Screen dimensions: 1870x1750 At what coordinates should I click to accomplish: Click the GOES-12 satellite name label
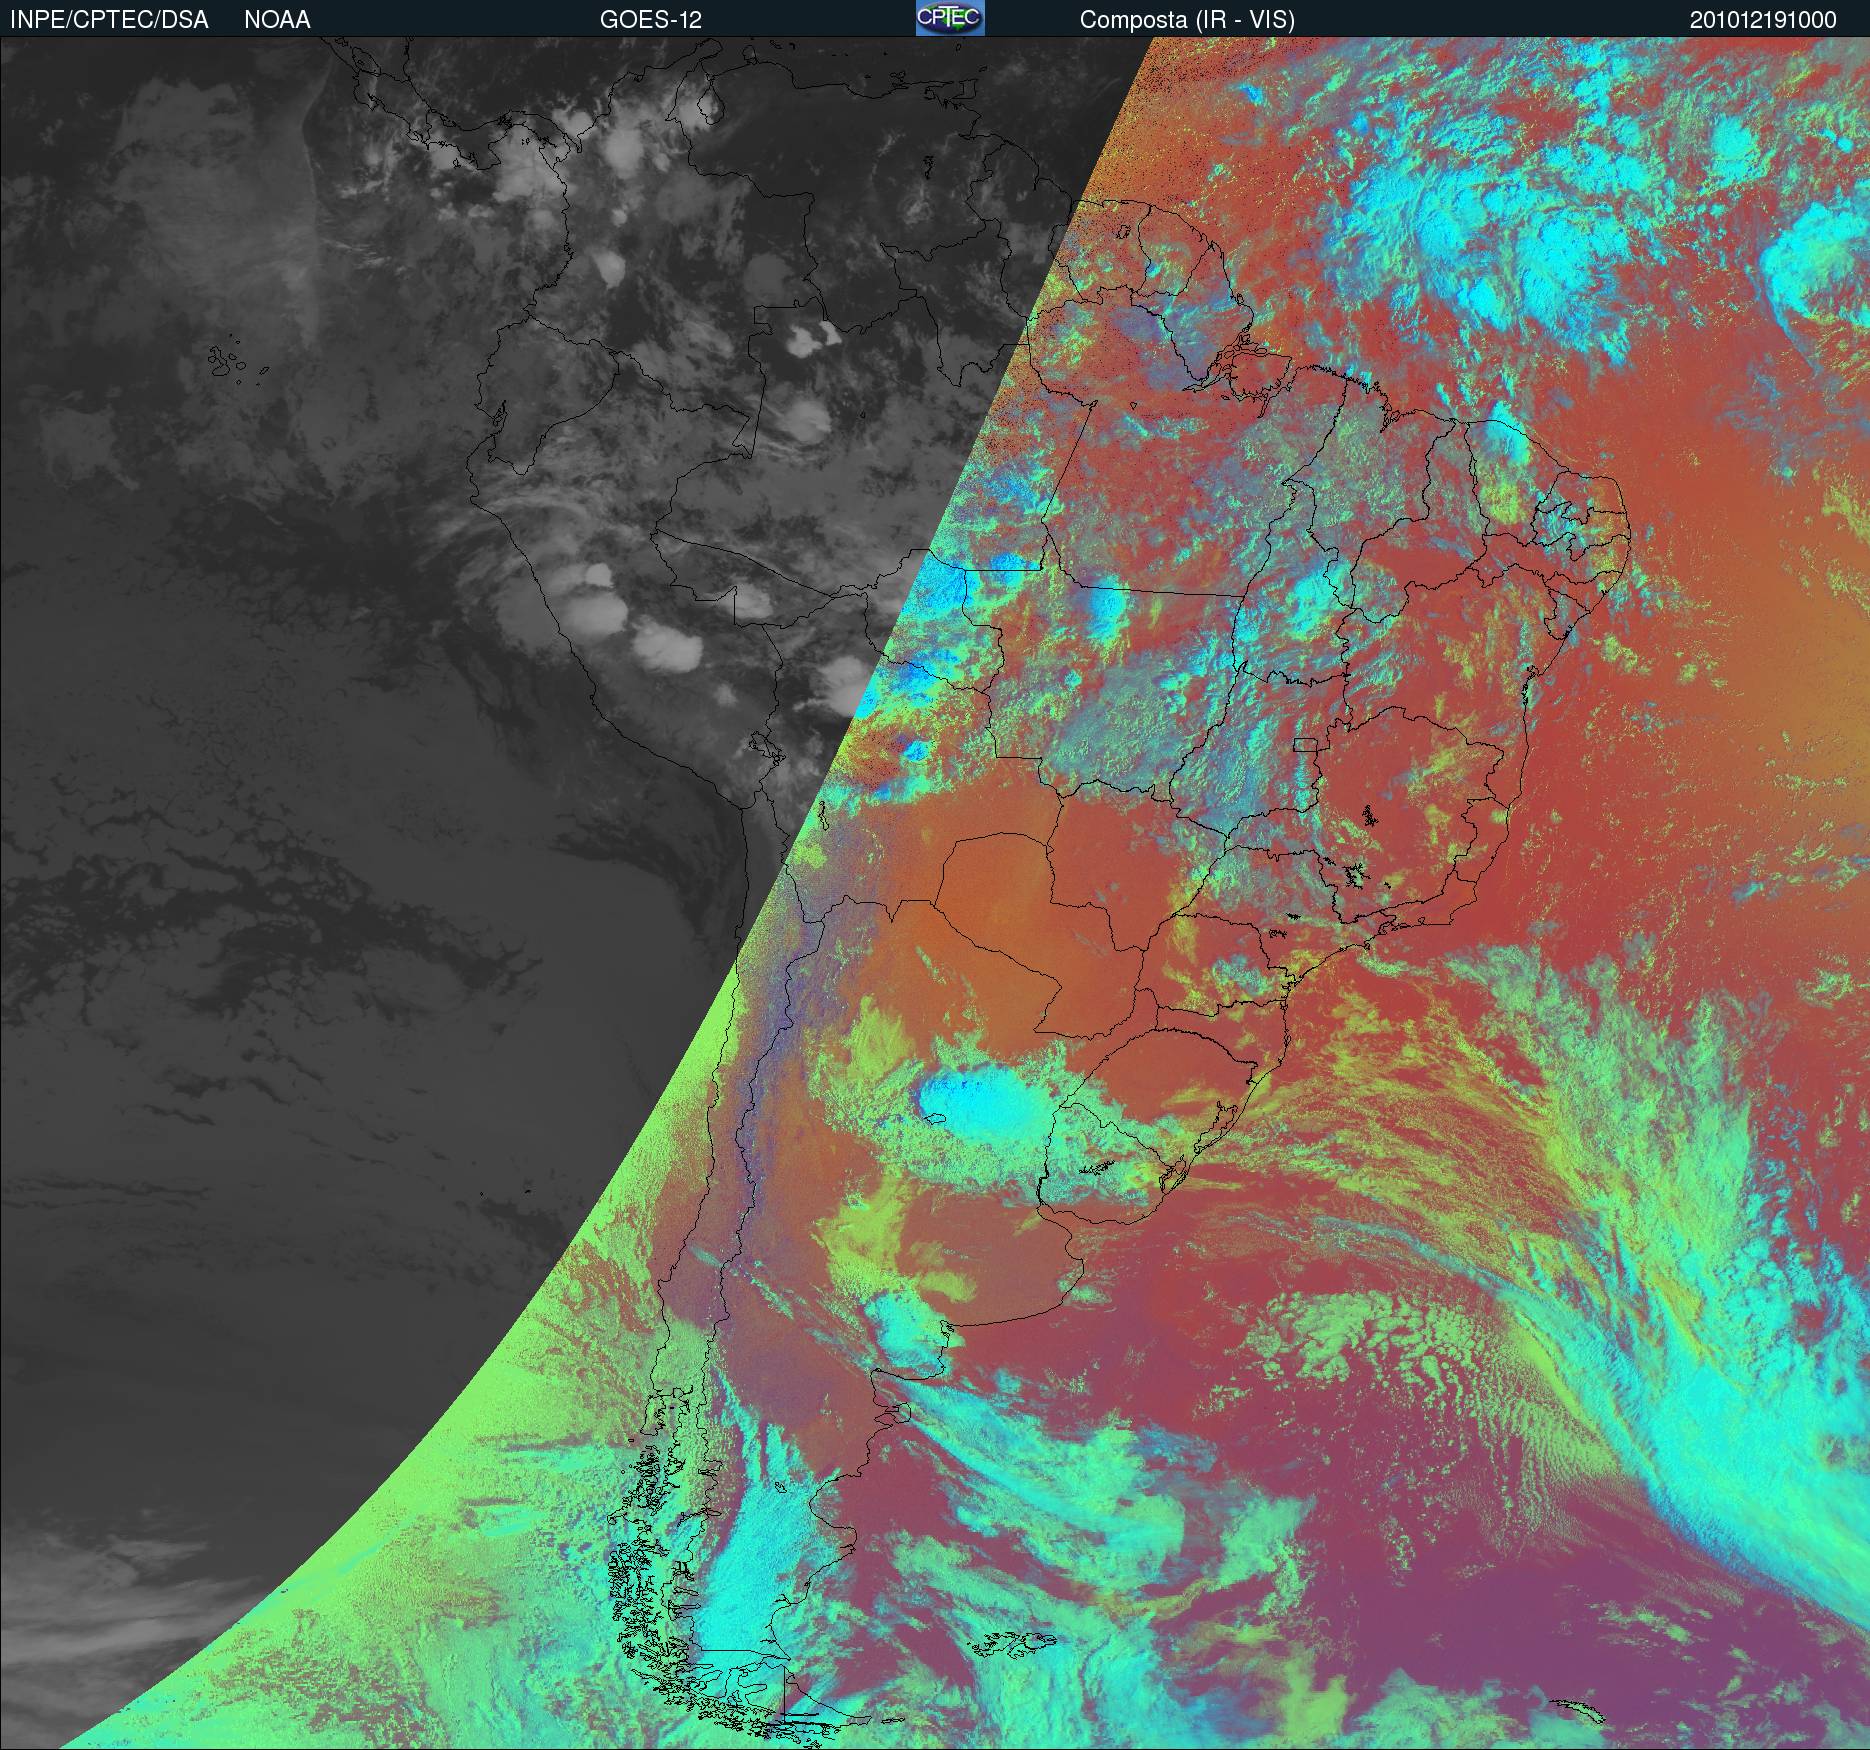tap(650, 20)
